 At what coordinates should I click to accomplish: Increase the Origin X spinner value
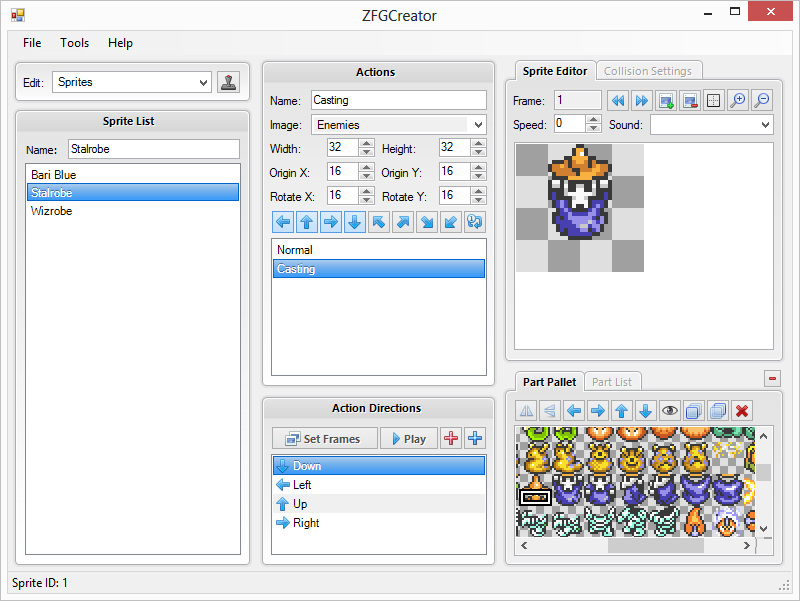[x=366, y=167]
